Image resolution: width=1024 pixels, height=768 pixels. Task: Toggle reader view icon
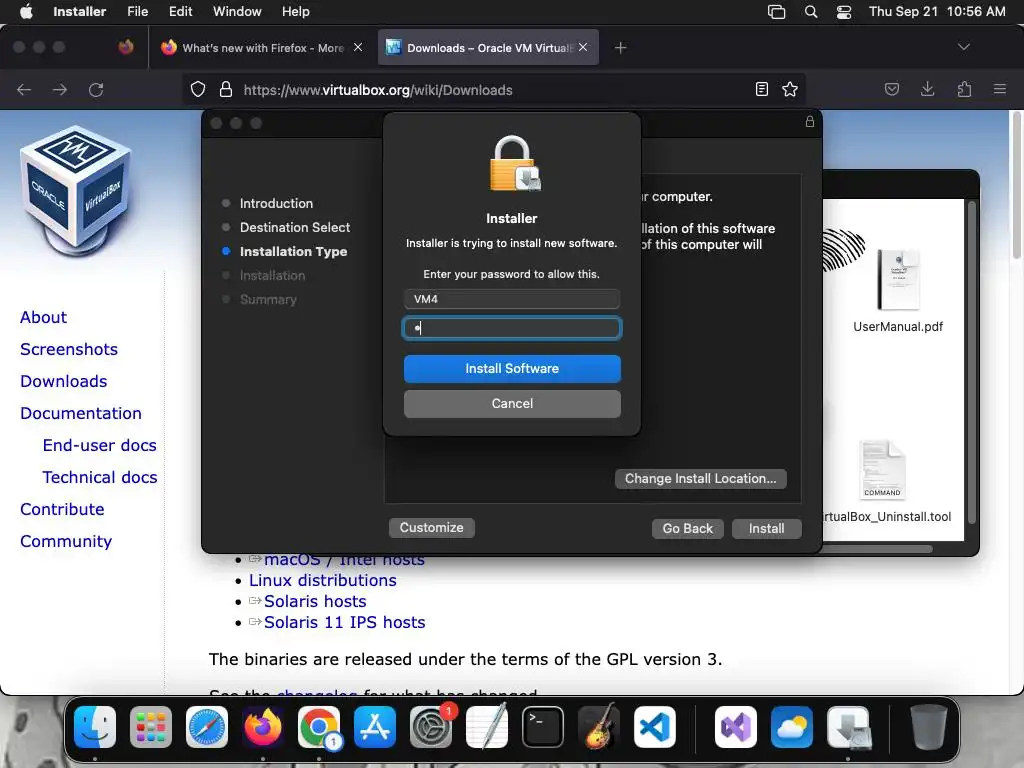click(761, 89)
